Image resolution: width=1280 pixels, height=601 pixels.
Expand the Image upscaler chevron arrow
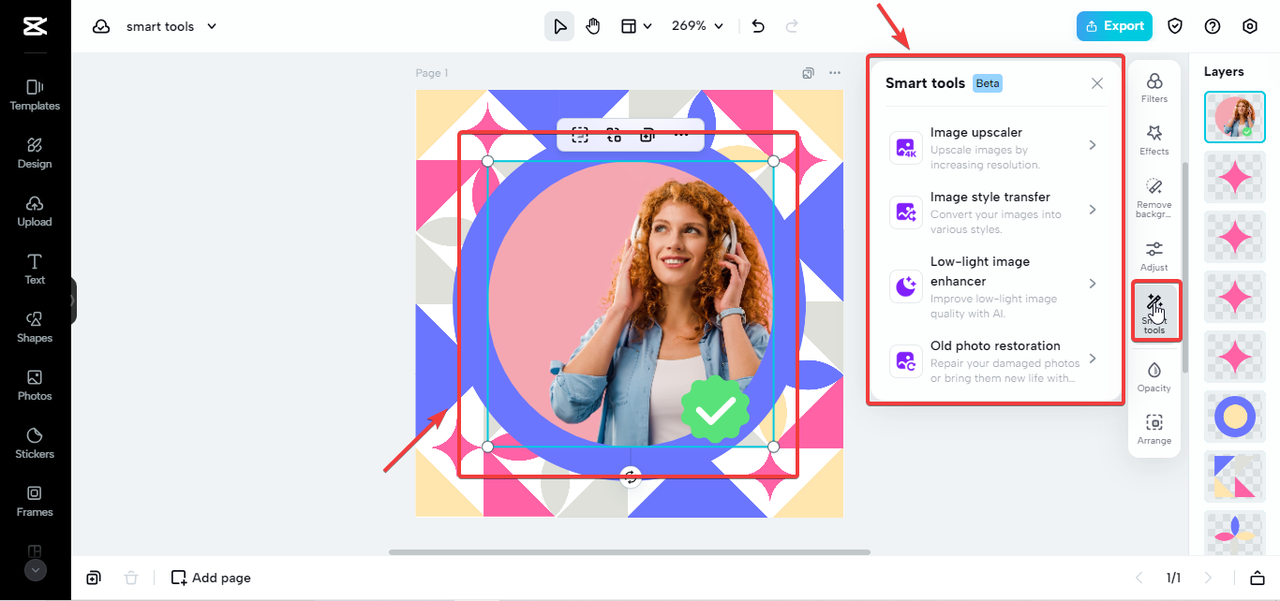[x=1093, y=145]
